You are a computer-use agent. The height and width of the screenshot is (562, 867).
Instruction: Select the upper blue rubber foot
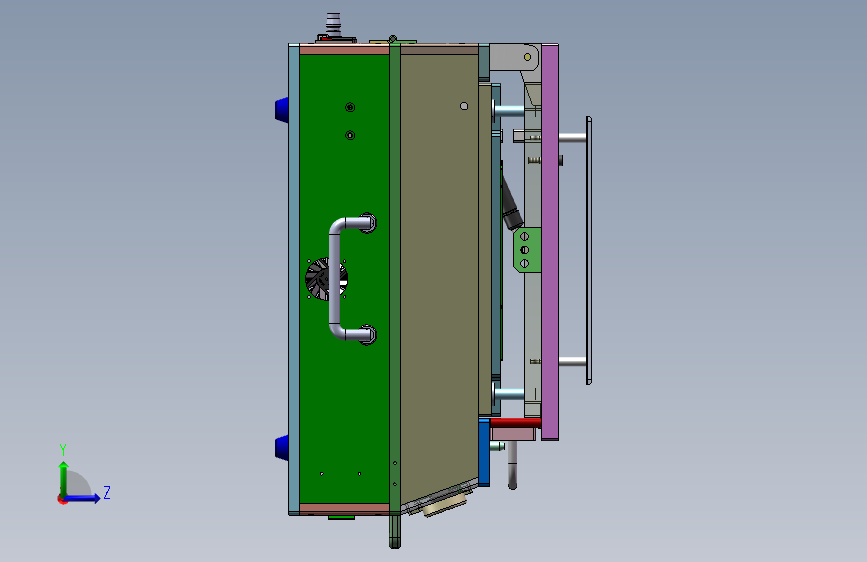[x=282, y=109]
